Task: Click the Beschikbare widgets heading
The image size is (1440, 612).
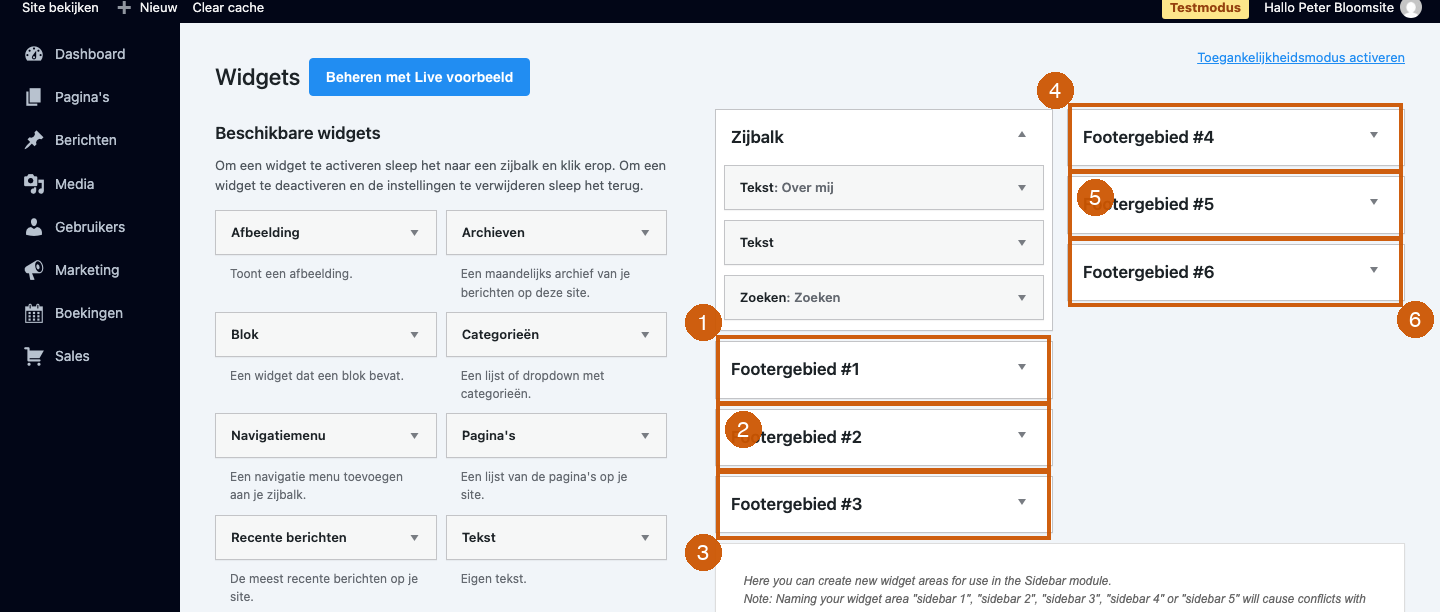Action: (298, 133)
